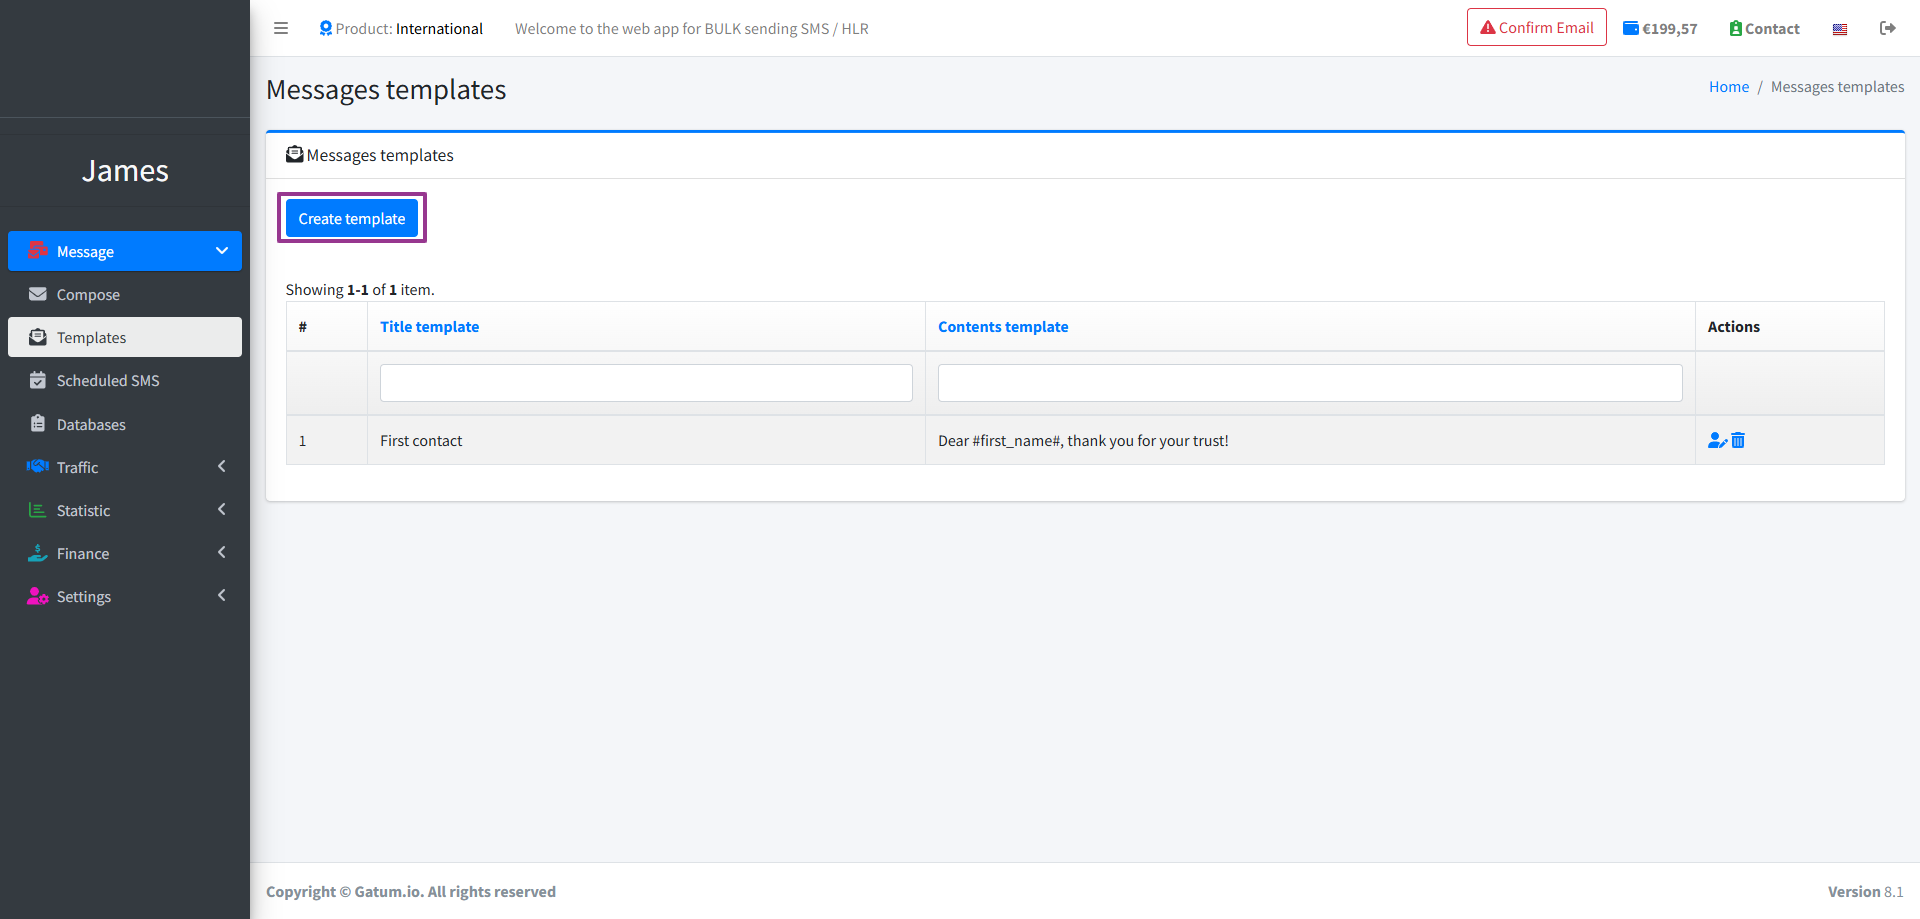
Task: Click the Confirm Email button
Action: [1536, 27]
